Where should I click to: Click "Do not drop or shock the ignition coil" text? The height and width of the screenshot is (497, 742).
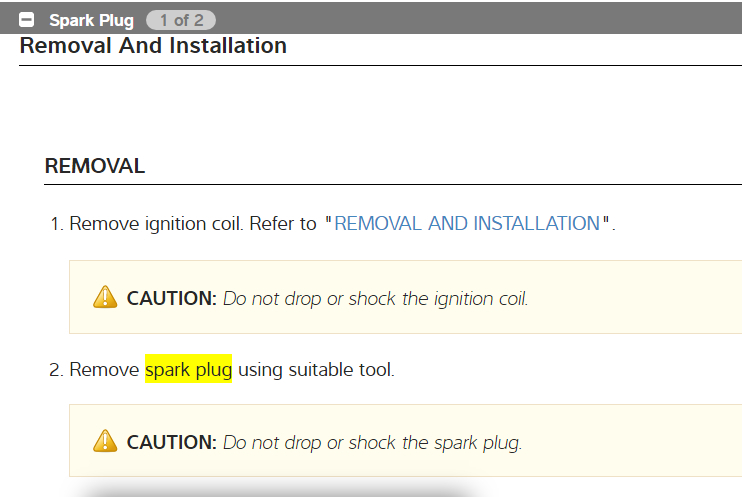click(375, 298)
